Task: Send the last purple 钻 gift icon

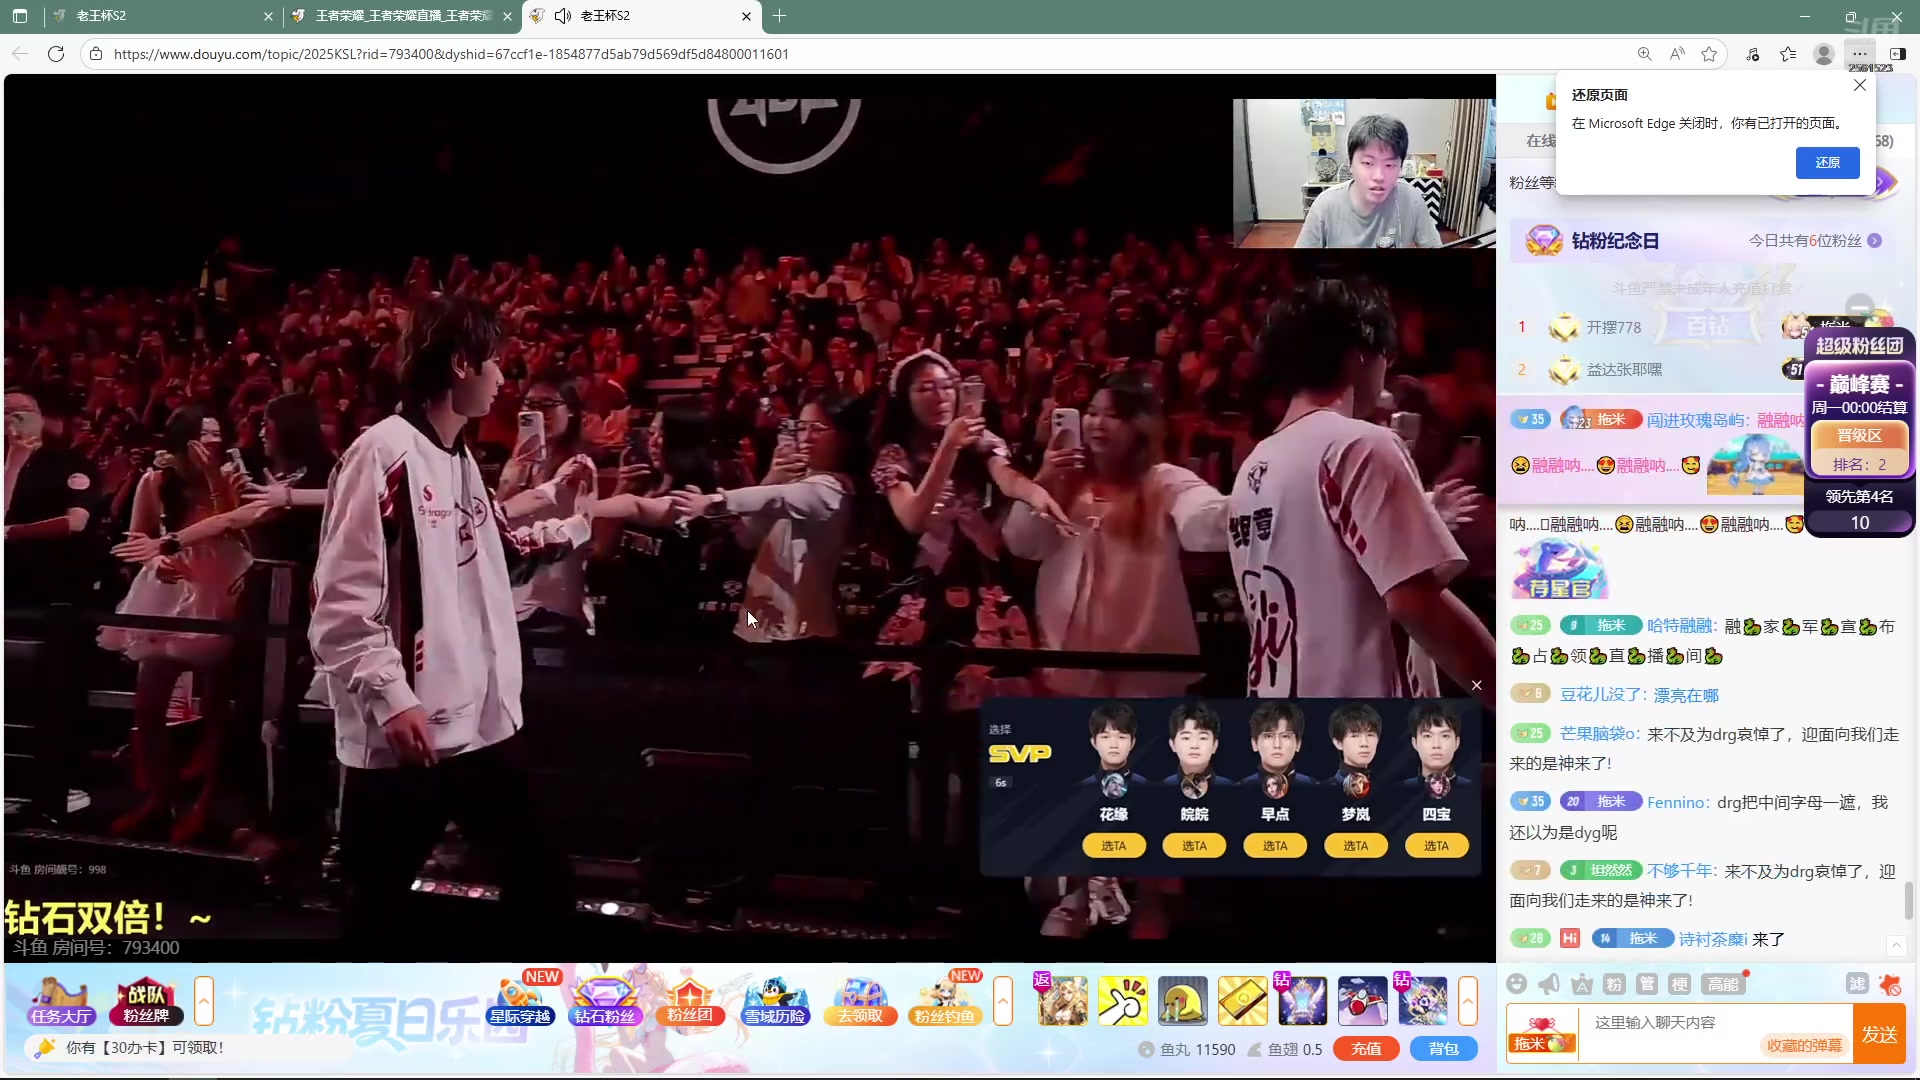Action: (1422, 1001)
